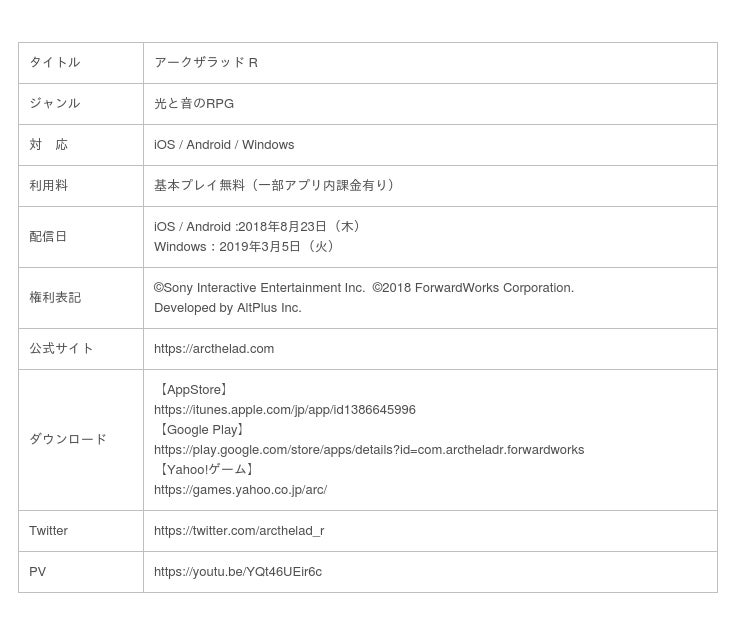Click the 【Yahoo!ゲーム】 heading

click(x=207, y=470)
